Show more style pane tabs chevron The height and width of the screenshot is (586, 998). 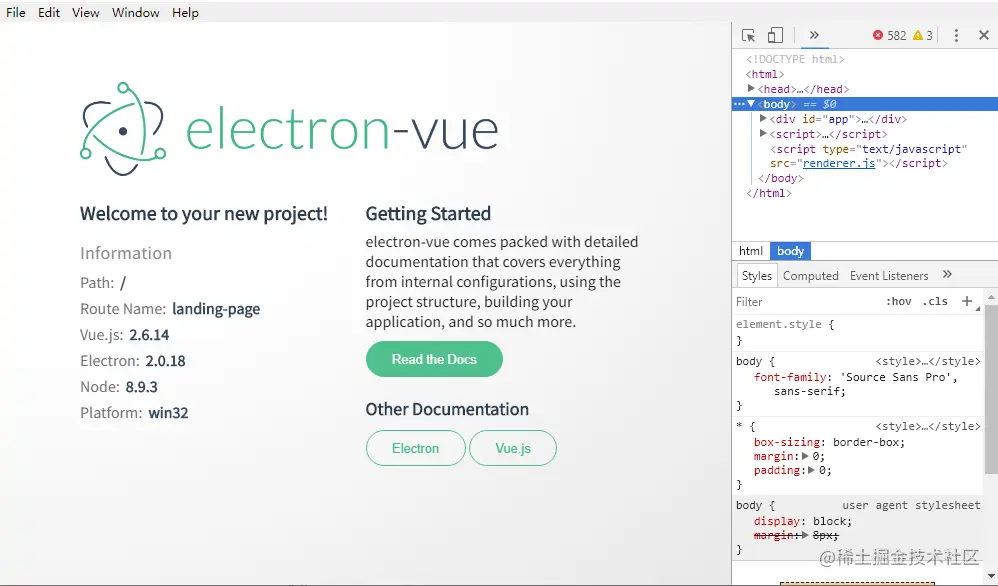947,274
